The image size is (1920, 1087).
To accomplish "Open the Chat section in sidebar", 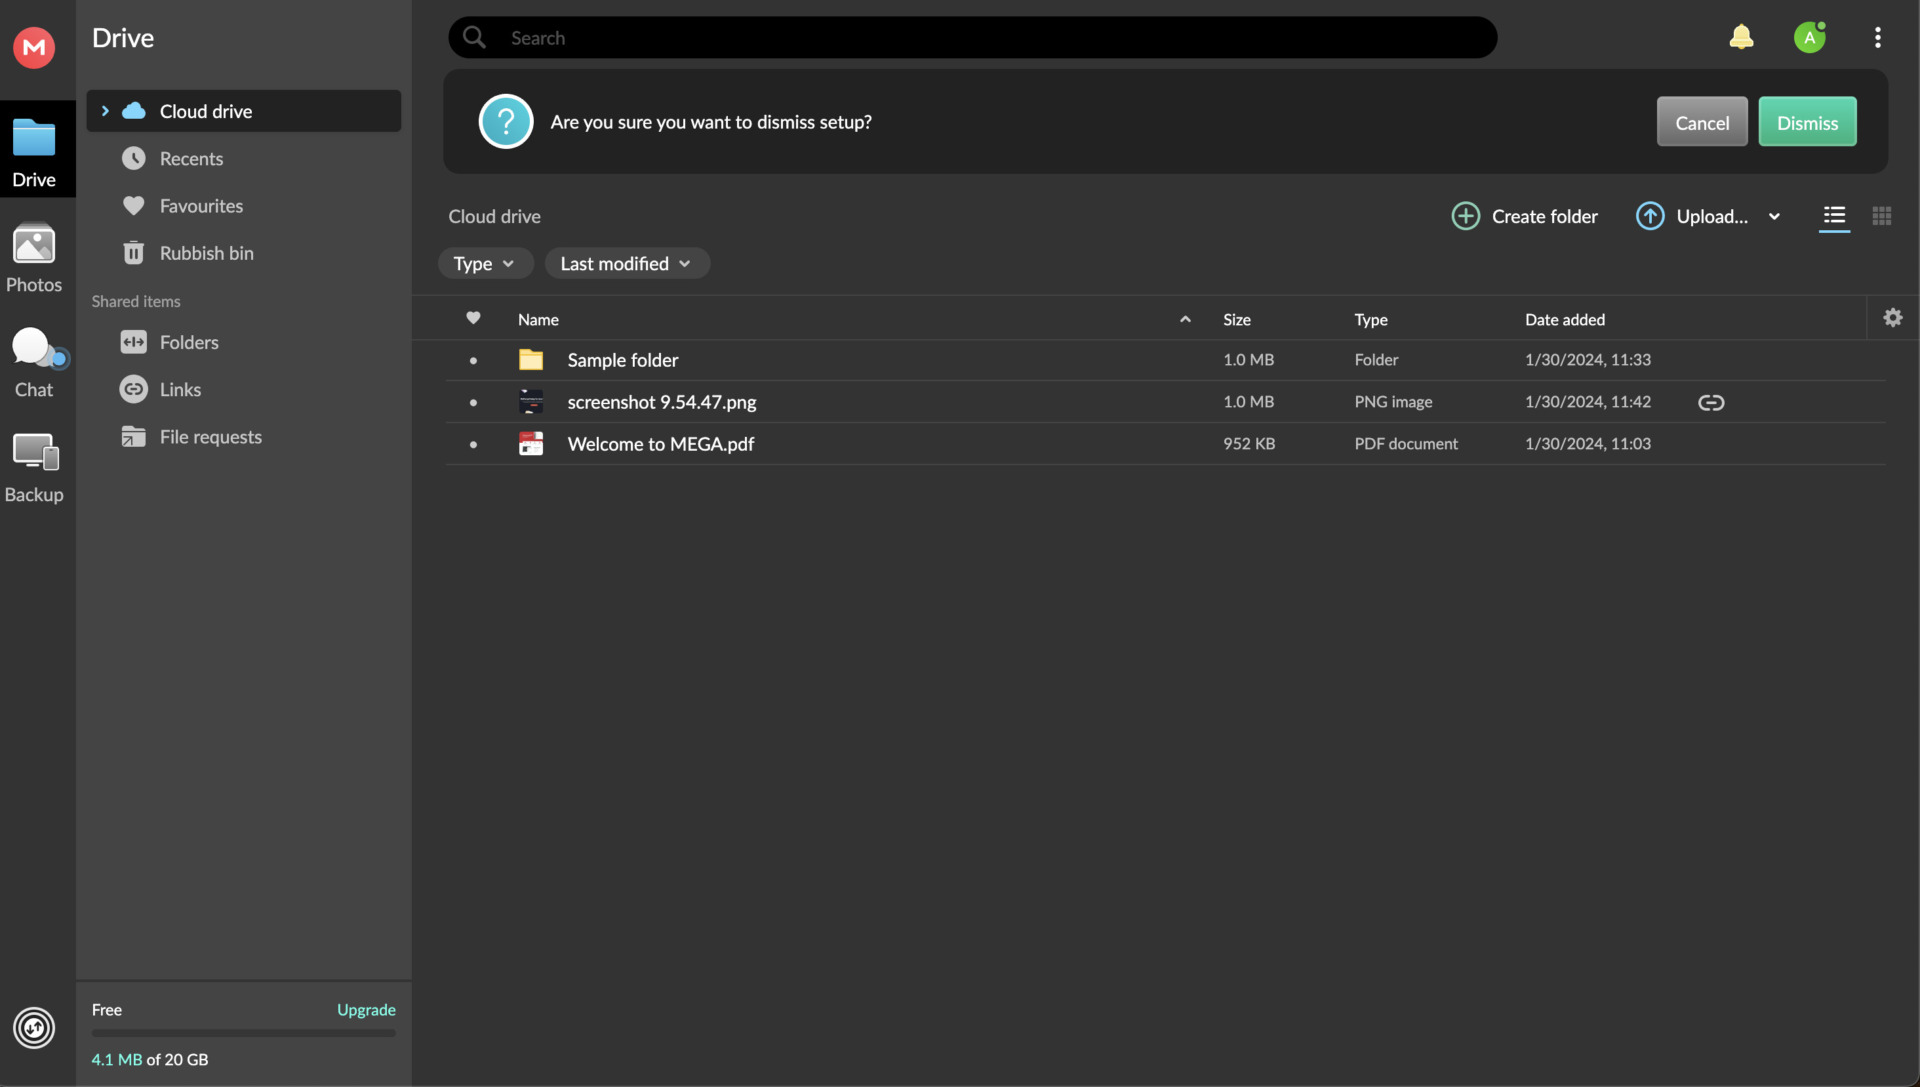I will pos(33,360).
